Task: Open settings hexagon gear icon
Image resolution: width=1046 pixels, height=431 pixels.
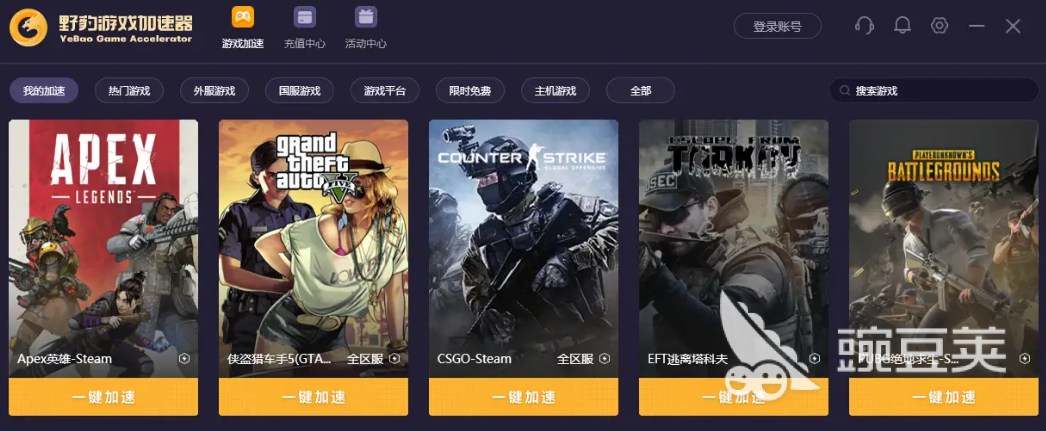Action: pos(939,26)
